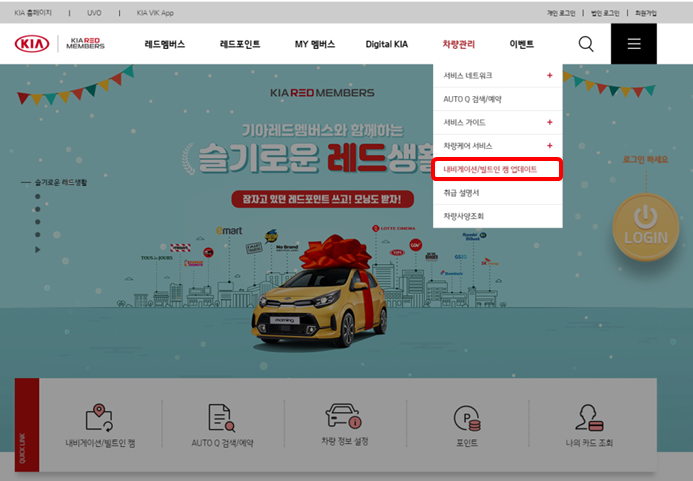
Task: Expand 서비스 가이드 plus sign
Action: click(x=550, y=122)
